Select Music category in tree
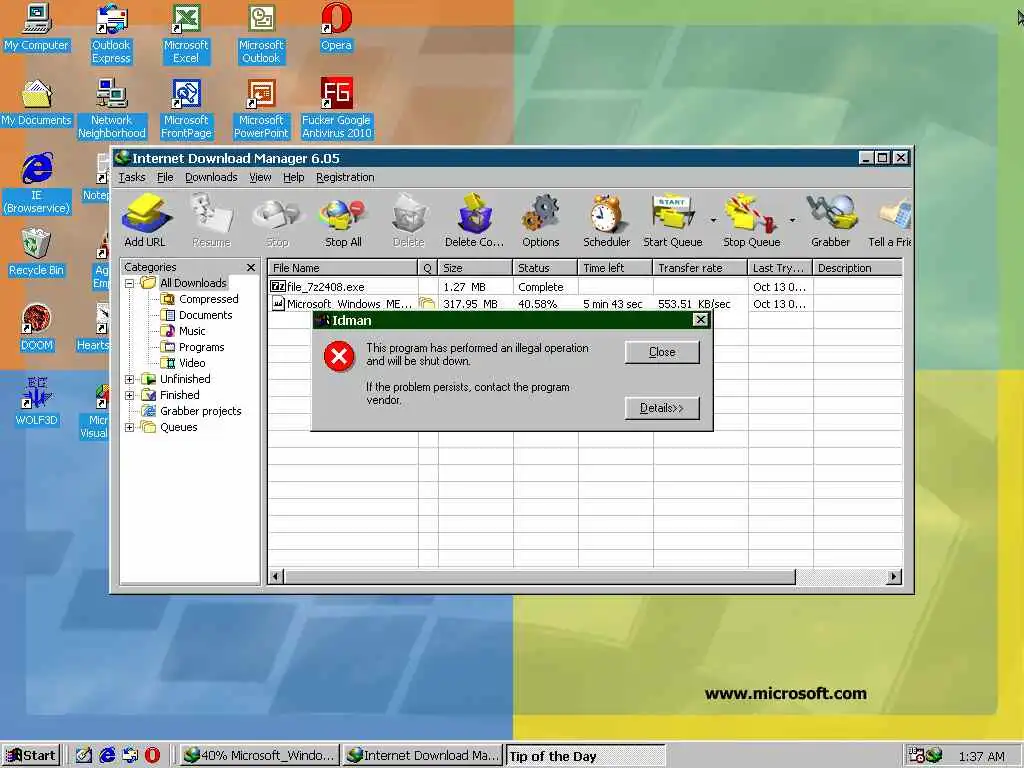Viewport: 1024px width, 768px height. (184, 331)
